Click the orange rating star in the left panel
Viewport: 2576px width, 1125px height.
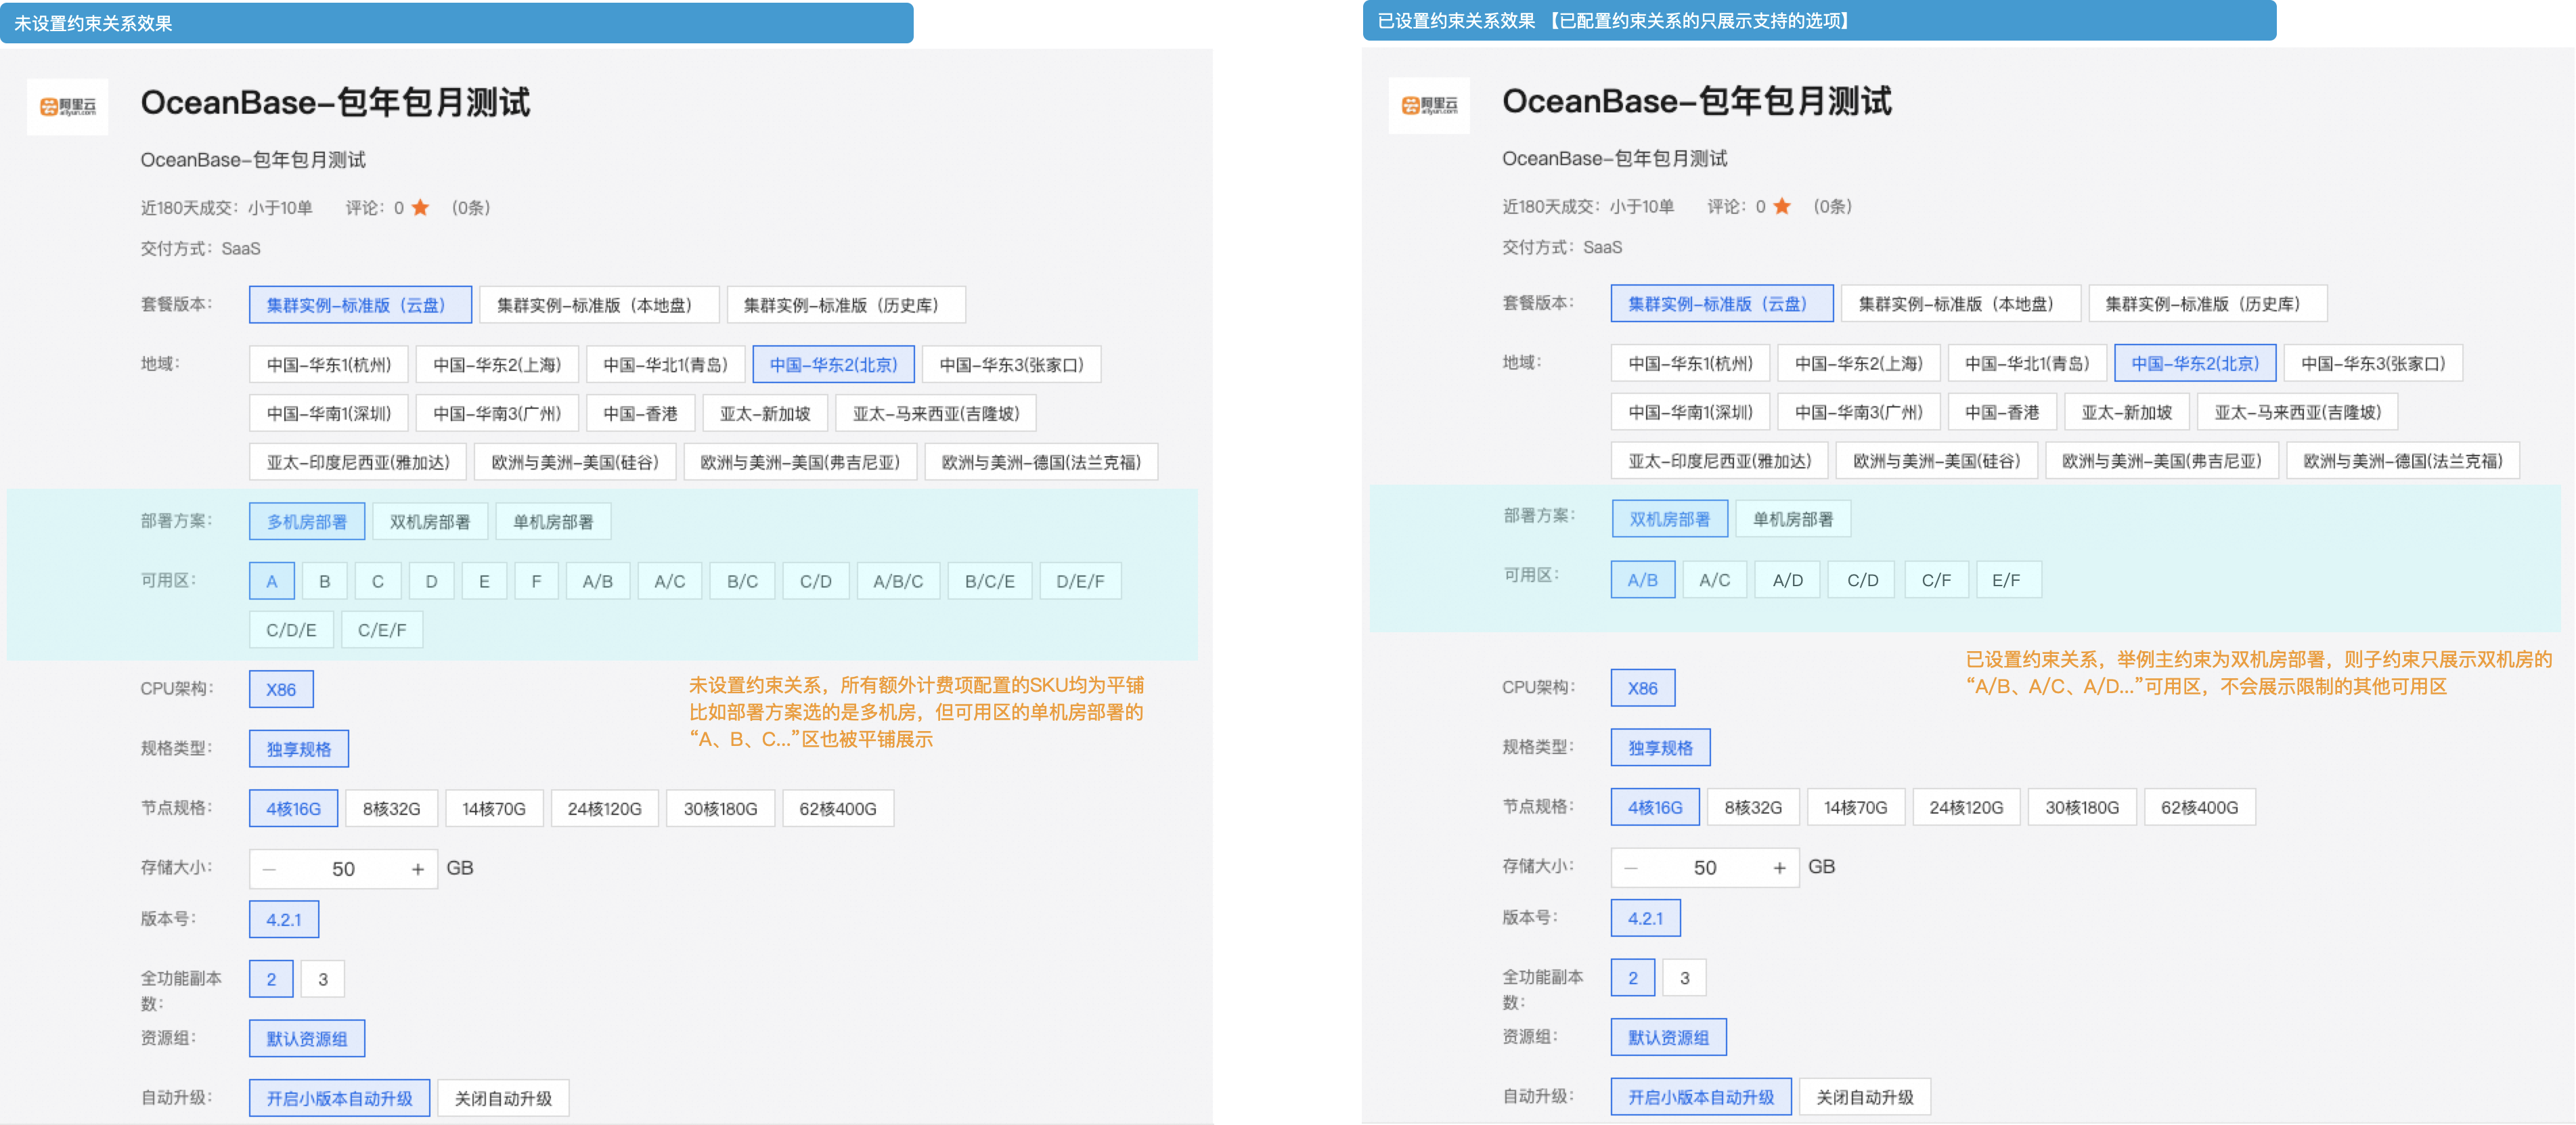420,207
